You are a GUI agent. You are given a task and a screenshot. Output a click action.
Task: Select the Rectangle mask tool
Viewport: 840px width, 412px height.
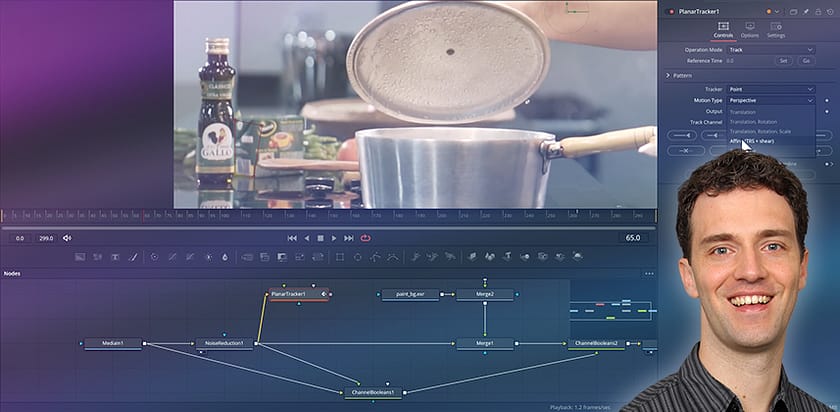340,257
